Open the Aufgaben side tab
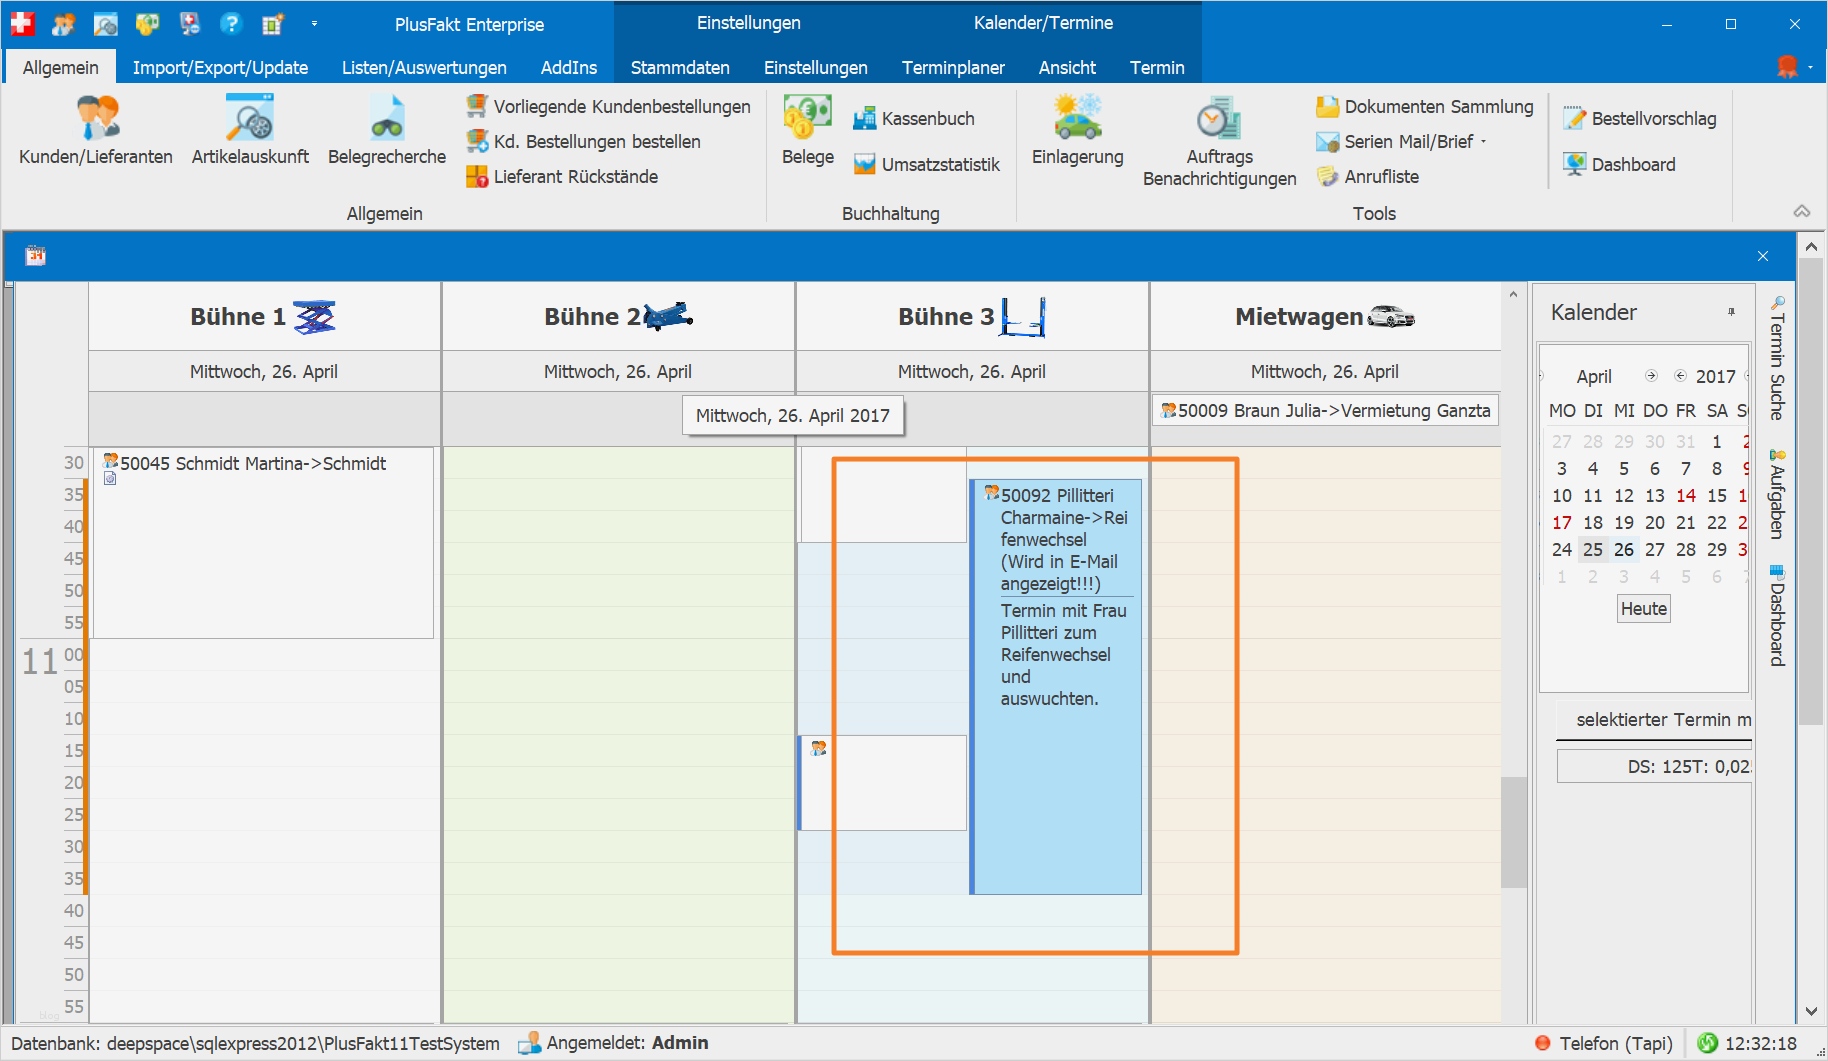The width and height of the screenshot is (1828, 1061). coord(1777,494)
